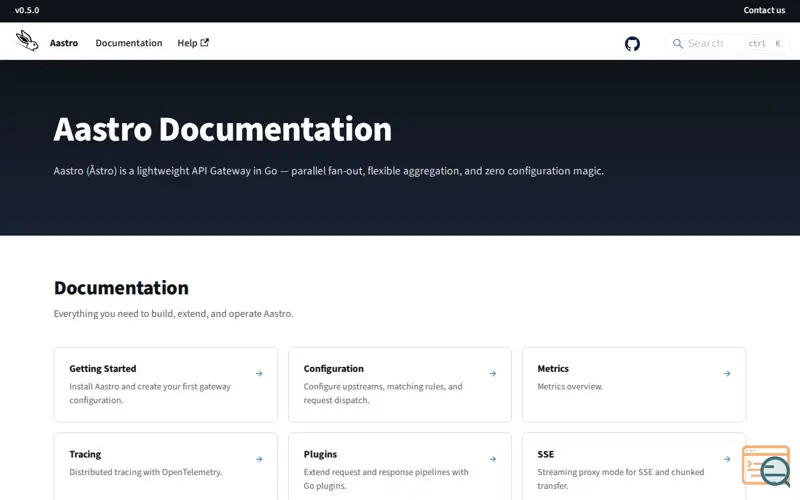The width and height of the screenshot is (800, 500).
Task: Go to Aastro home link
Action: coord(64,43)
